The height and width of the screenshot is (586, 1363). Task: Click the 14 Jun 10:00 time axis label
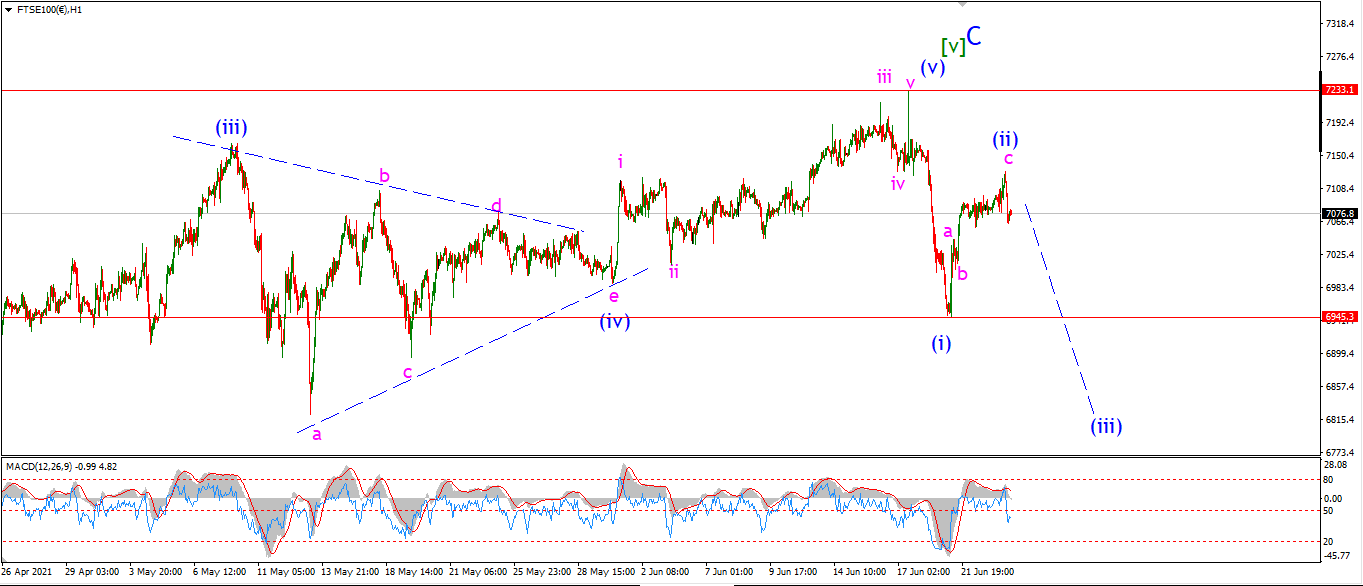click(x=860, y=571)
